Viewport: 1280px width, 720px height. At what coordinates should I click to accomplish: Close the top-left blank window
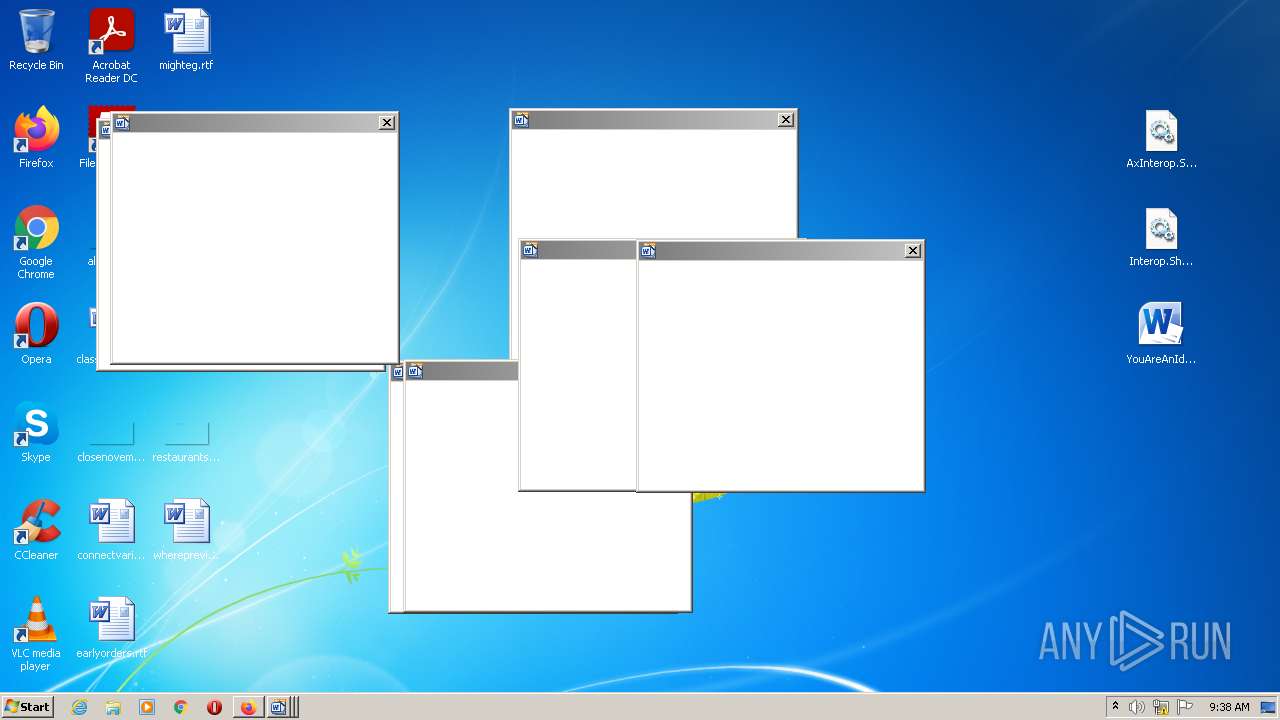point(387,122)
